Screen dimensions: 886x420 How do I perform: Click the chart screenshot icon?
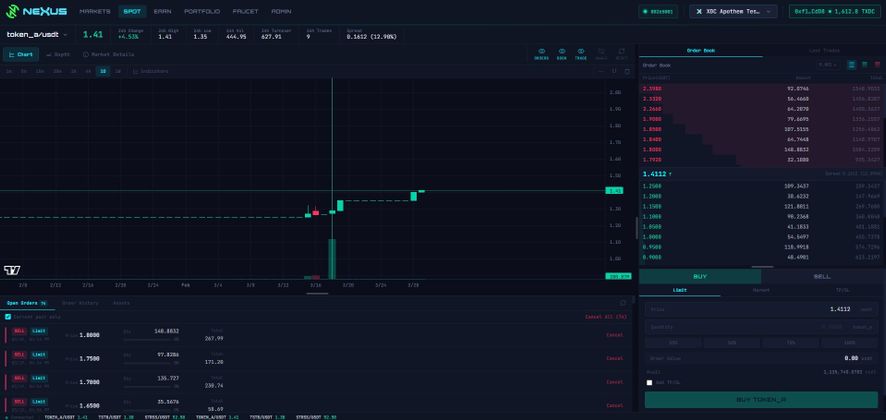click(614, 71)
